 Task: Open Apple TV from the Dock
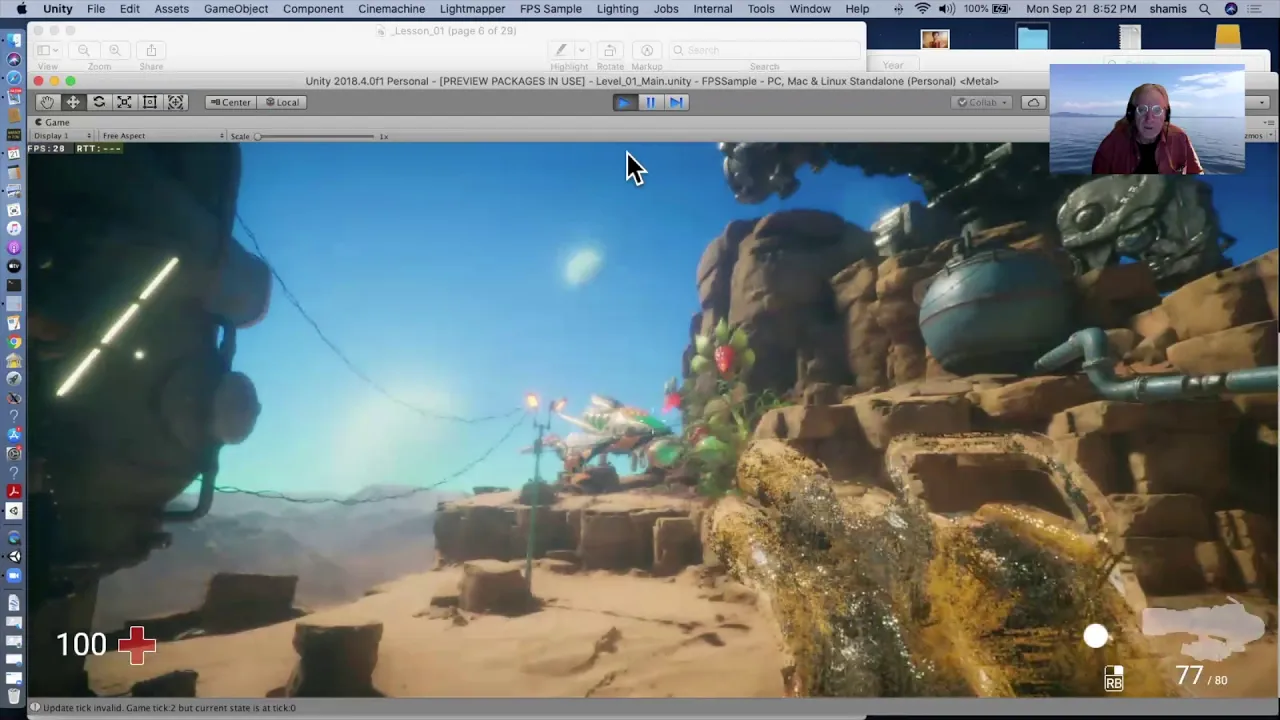tap(14, 266)
